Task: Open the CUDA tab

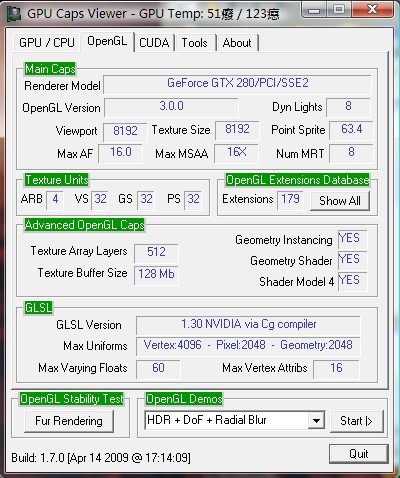Action: [x=154, y=43]
